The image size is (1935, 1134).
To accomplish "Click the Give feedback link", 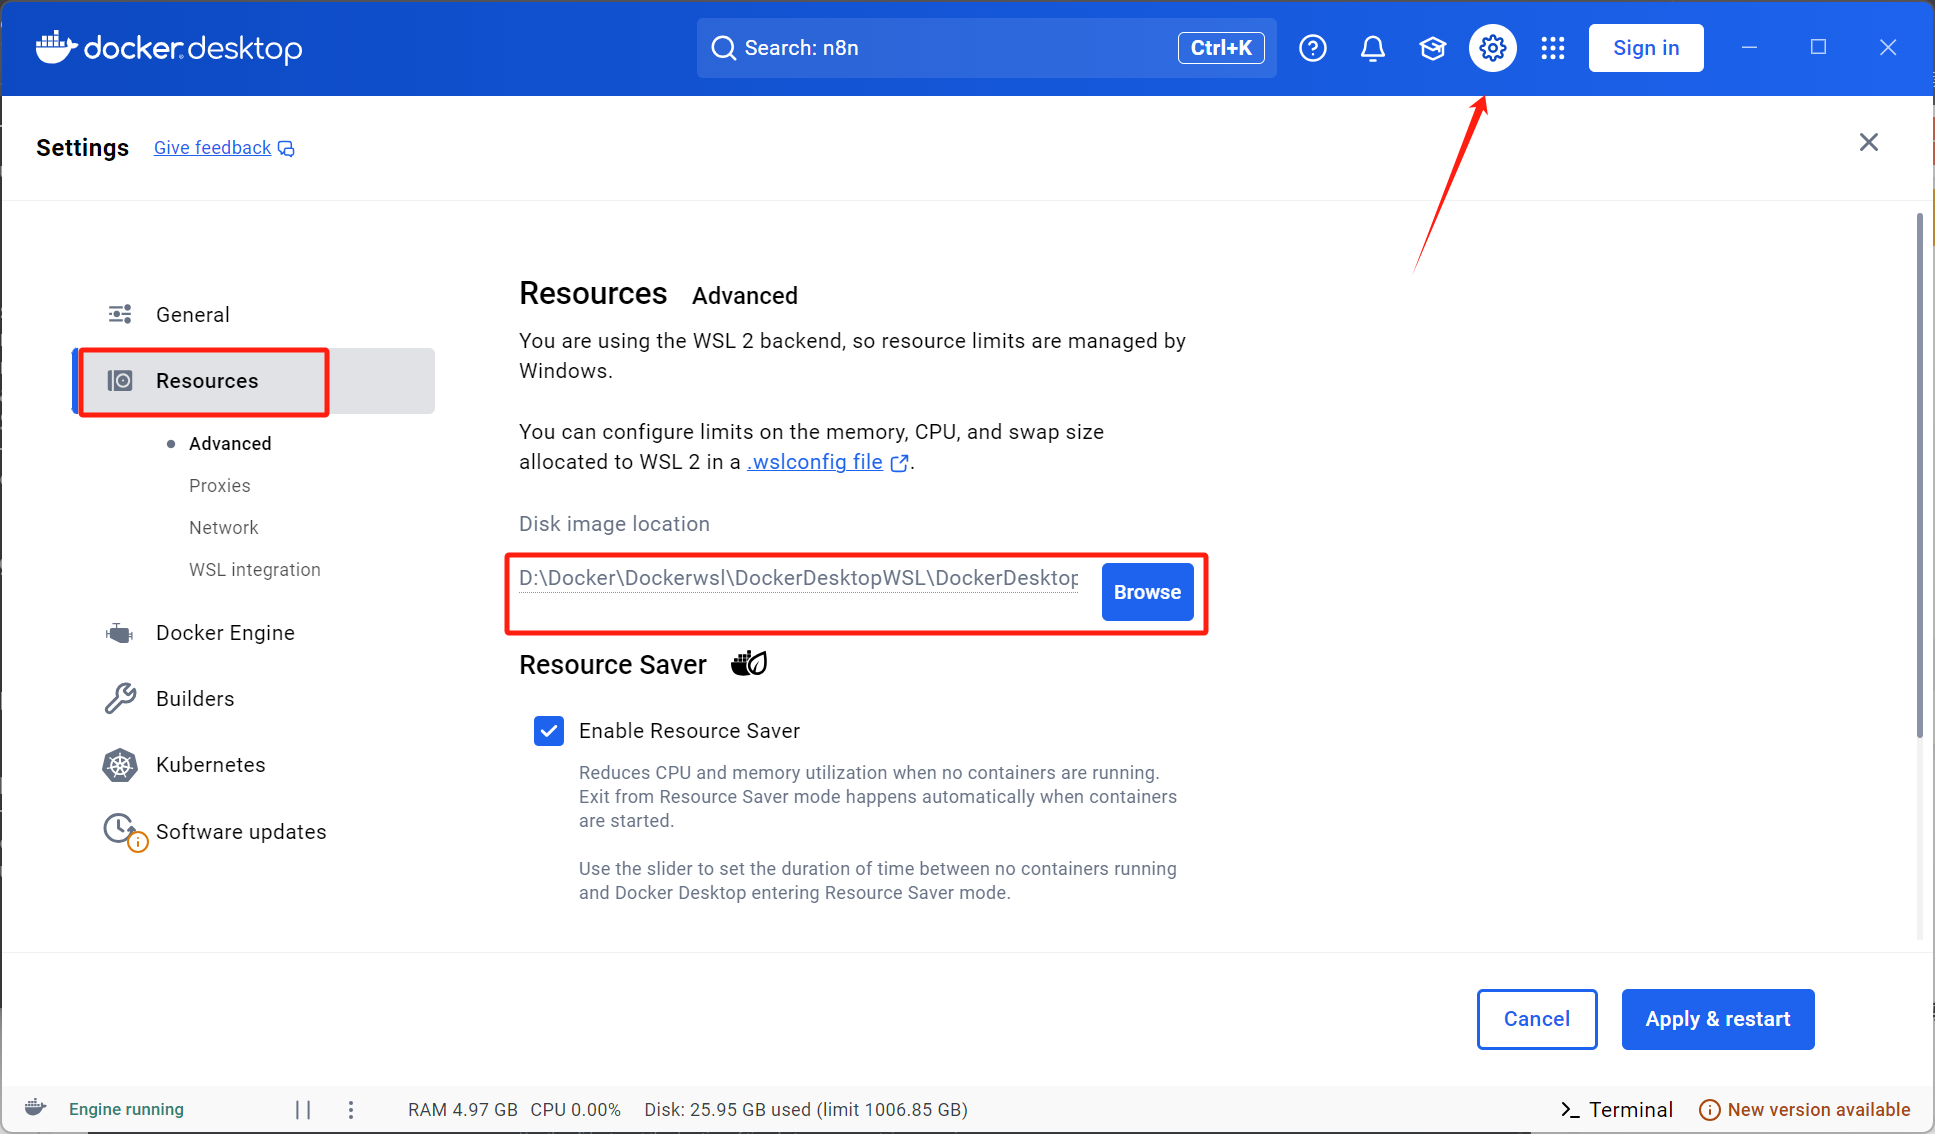I will point(213,148).
